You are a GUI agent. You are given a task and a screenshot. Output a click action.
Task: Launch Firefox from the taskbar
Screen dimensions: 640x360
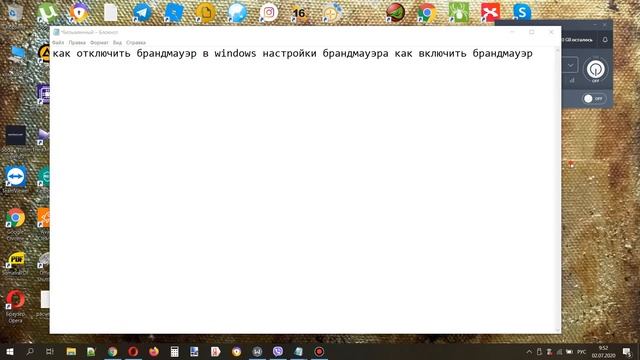pos(154,351)
